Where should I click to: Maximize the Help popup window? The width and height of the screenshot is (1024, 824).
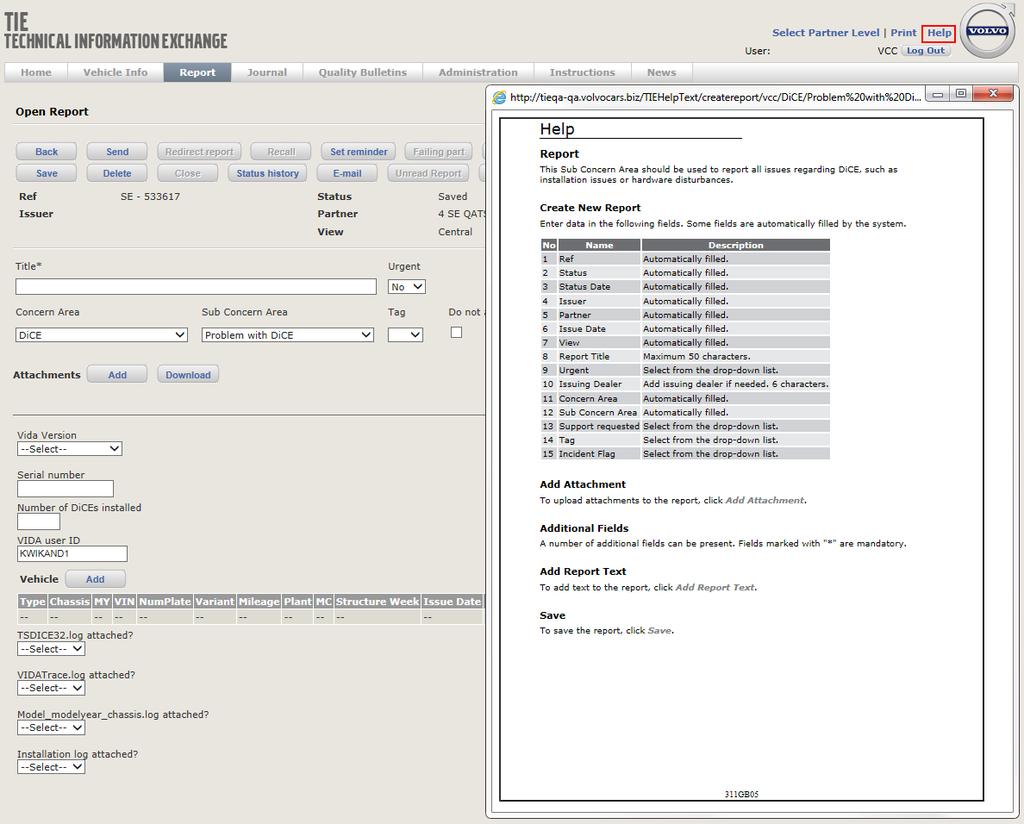(961, 94)
